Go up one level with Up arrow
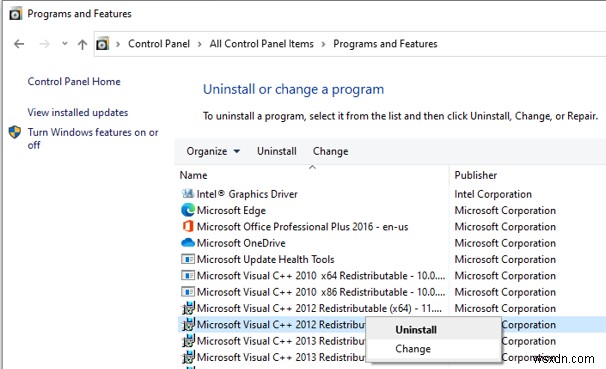This screenshot has height=369, width=606. 82,44
